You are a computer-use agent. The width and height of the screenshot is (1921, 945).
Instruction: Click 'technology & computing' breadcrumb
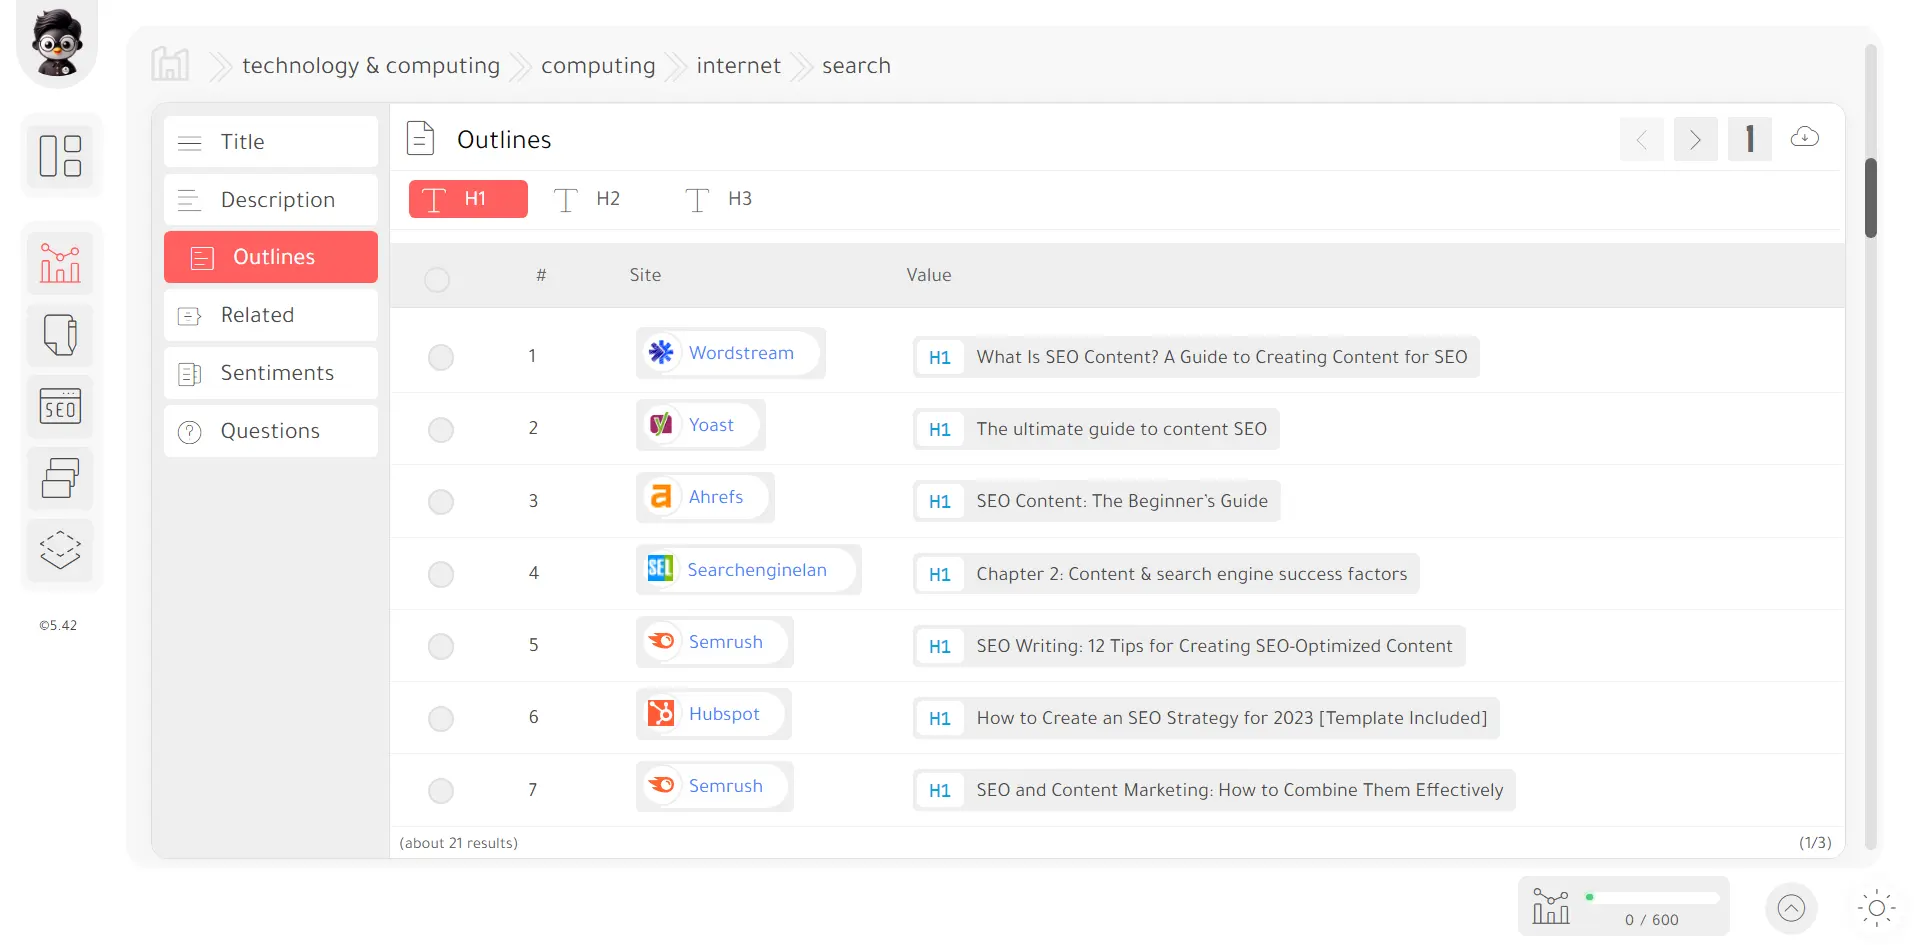(371, 66)
